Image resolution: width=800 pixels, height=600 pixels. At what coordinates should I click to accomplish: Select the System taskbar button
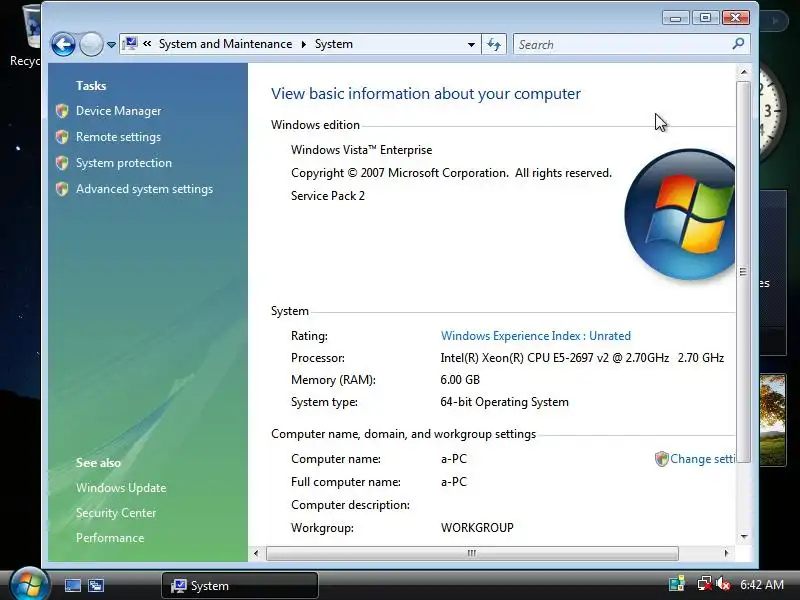point(240,585)
